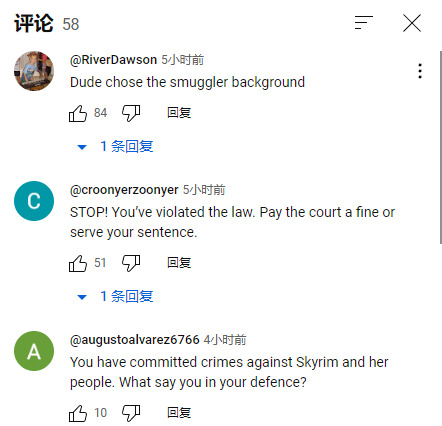Viewport: 442px width, 426px height.
Task: Dislike augustoalvarez6766's comment
Action: (x=131, y=413)
